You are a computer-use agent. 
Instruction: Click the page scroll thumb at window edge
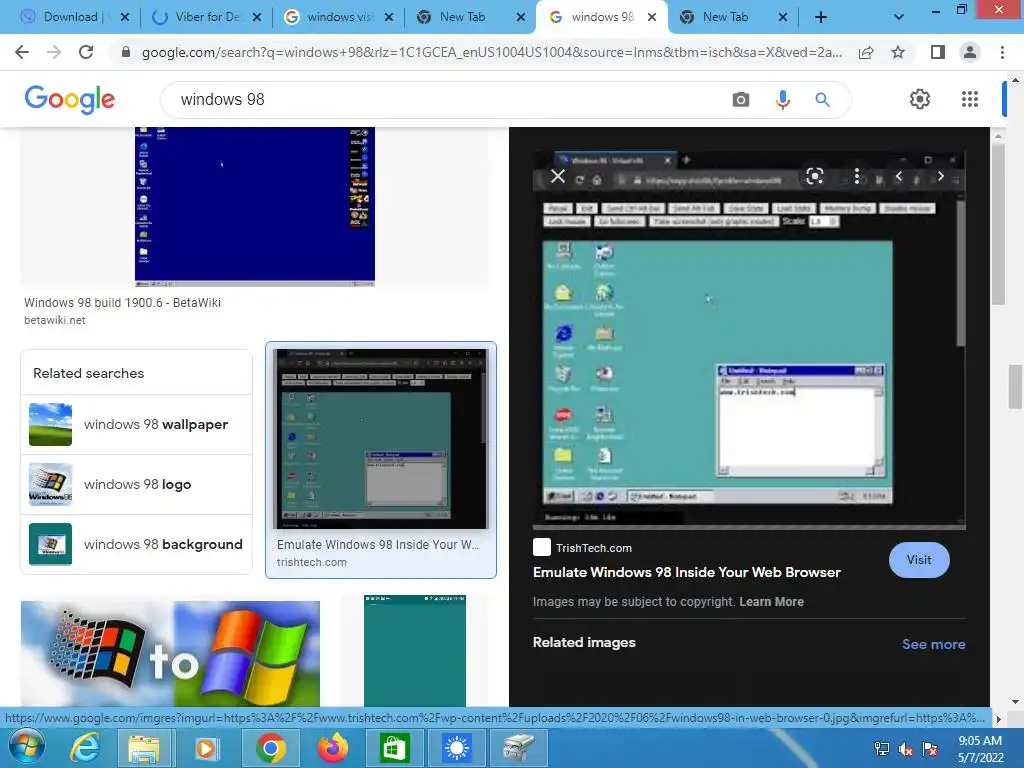(1016, 387)
